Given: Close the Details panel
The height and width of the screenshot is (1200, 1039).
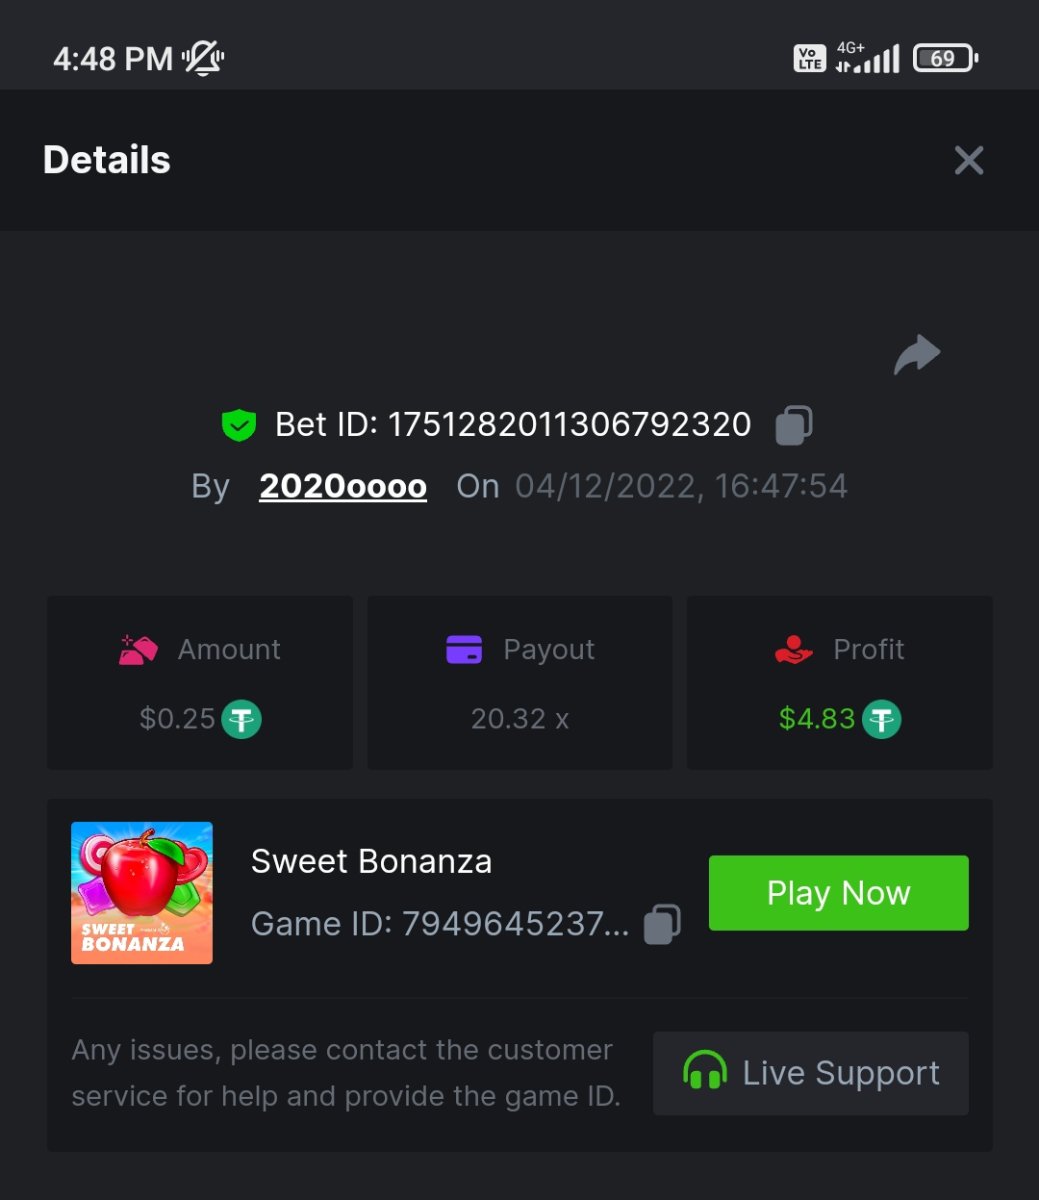Looking at the screenshot, I should point(968,160).
